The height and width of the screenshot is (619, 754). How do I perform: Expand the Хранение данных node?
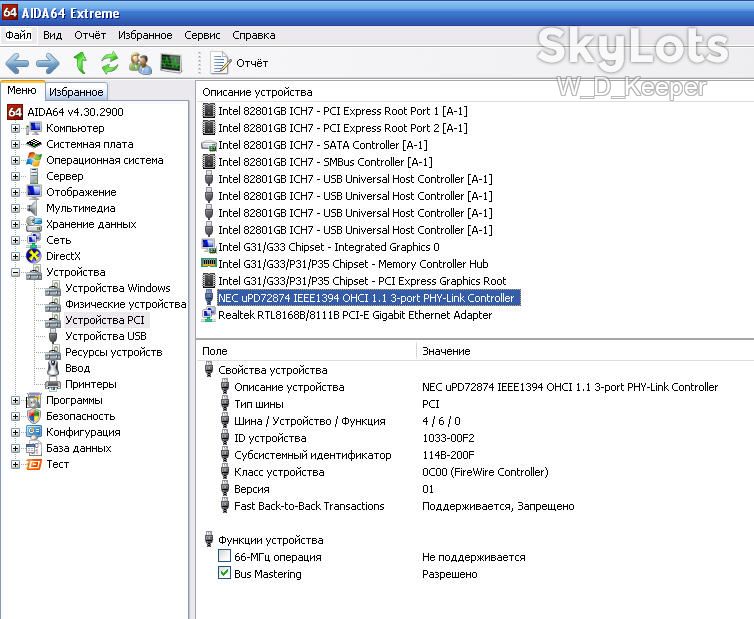tap(15, 224)
